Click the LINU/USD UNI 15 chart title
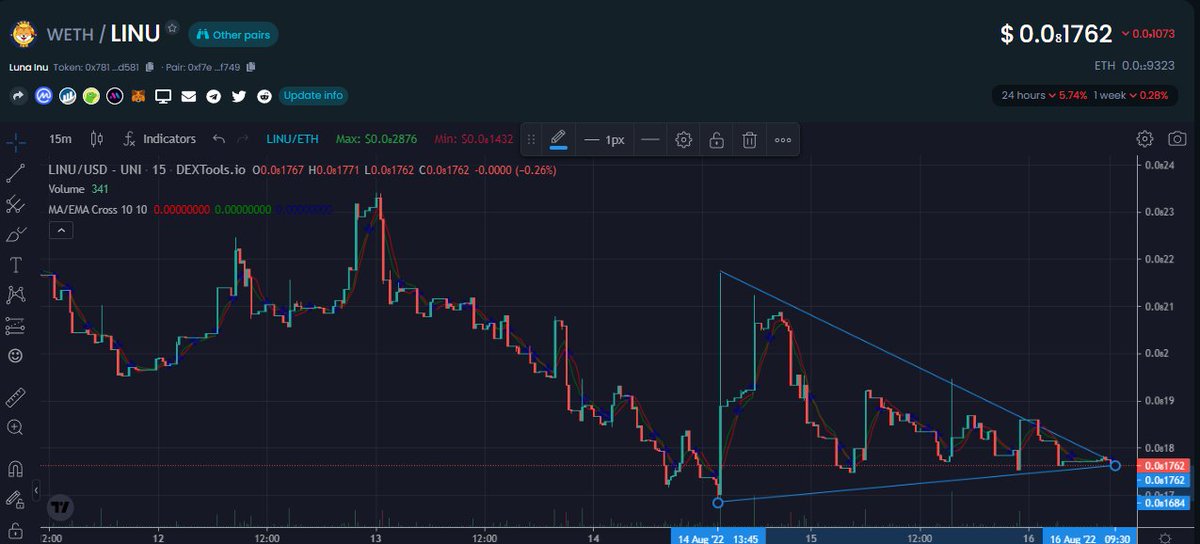The height and width of the screenshot is (544, 1200). tap(147, 170)
